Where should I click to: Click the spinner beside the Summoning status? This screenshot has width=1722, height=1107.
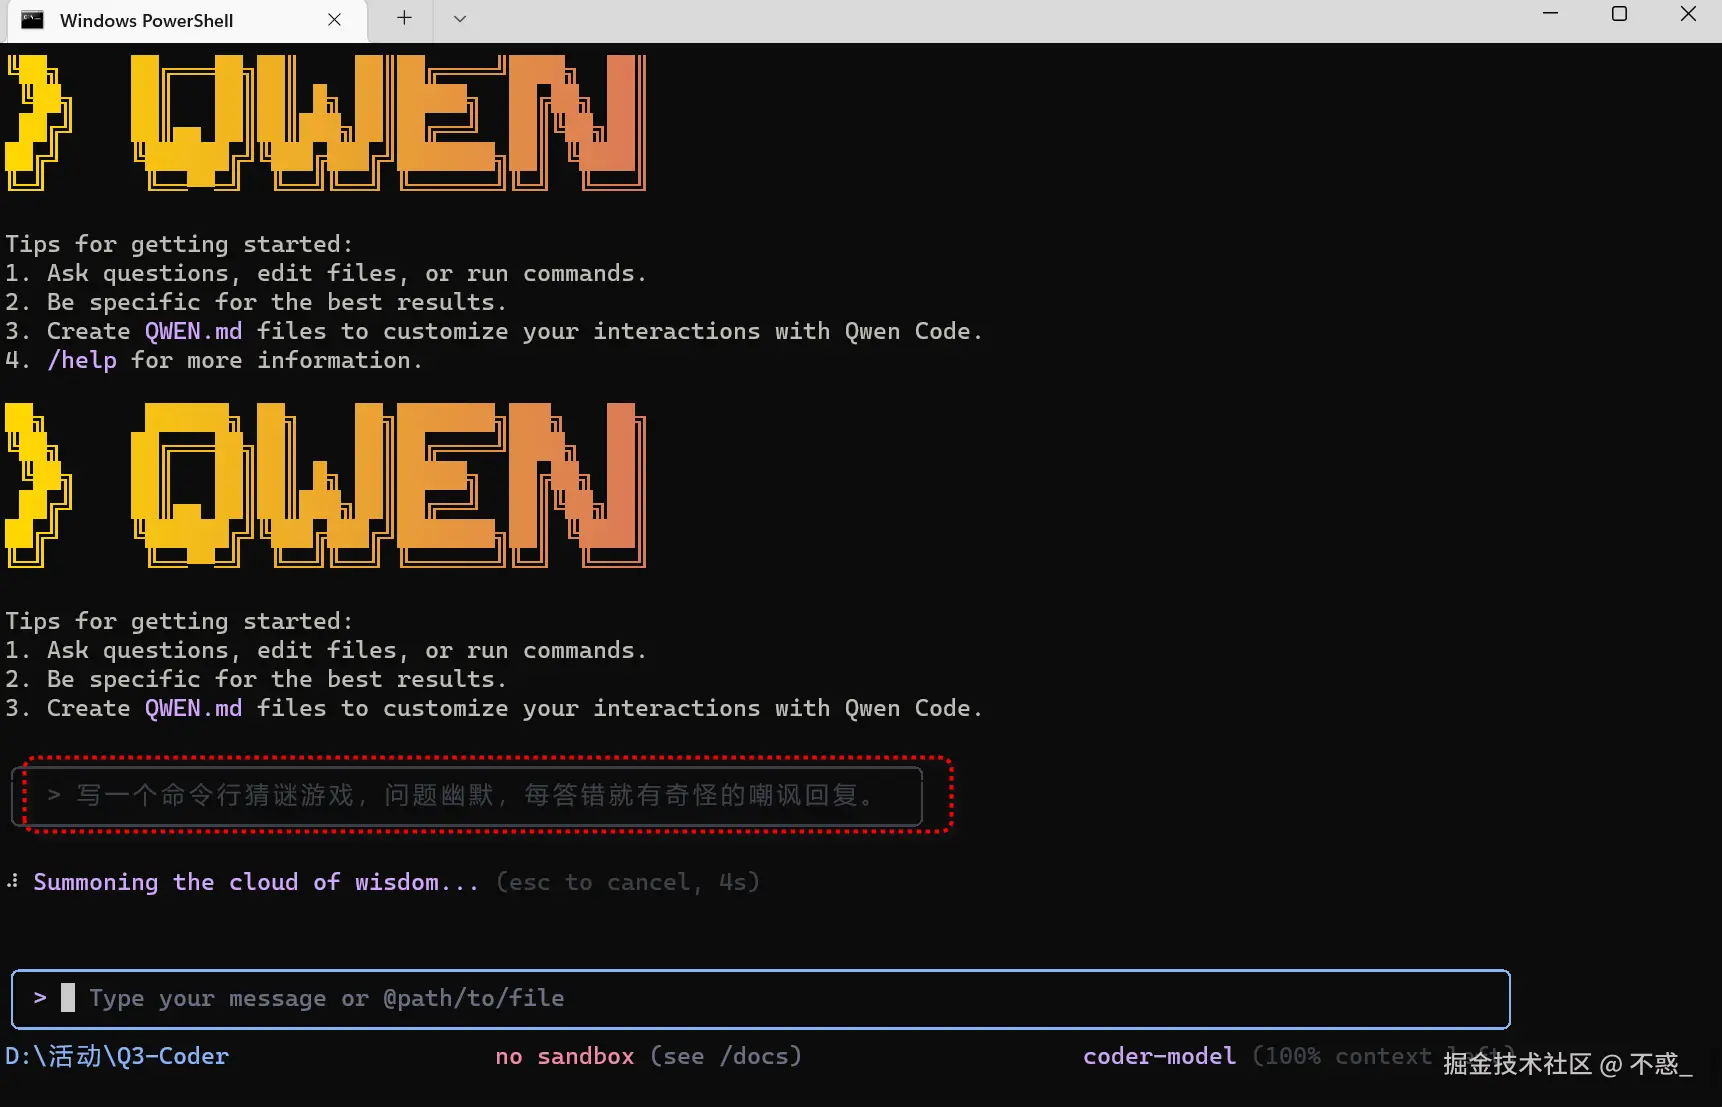pyautogui.click(x=13, y=881)
